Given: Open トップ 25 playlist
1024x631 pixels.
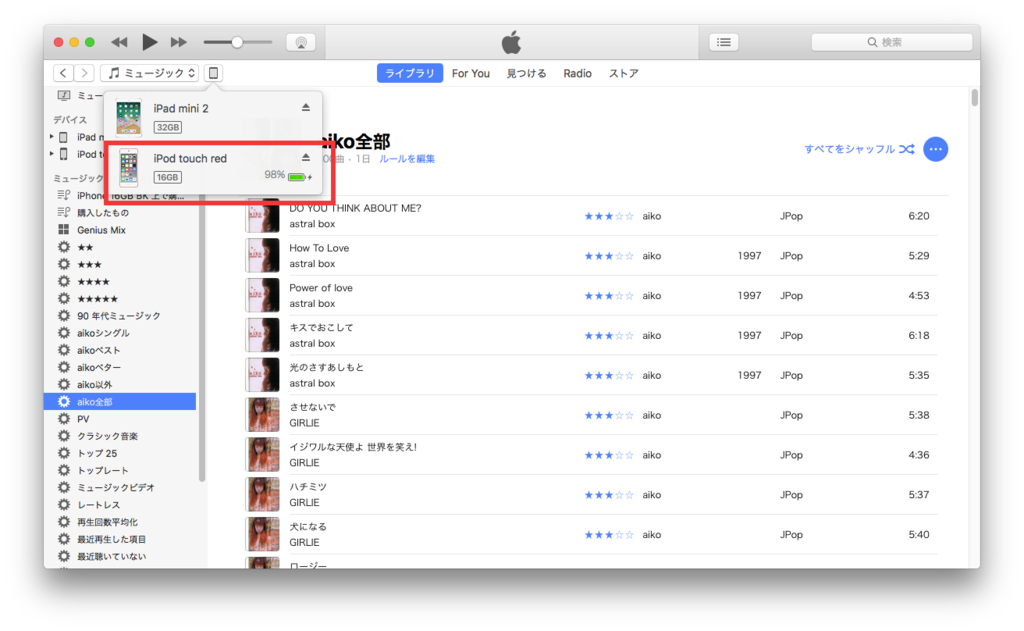Looking at the screenshot, I should click(x=97, y=453).
